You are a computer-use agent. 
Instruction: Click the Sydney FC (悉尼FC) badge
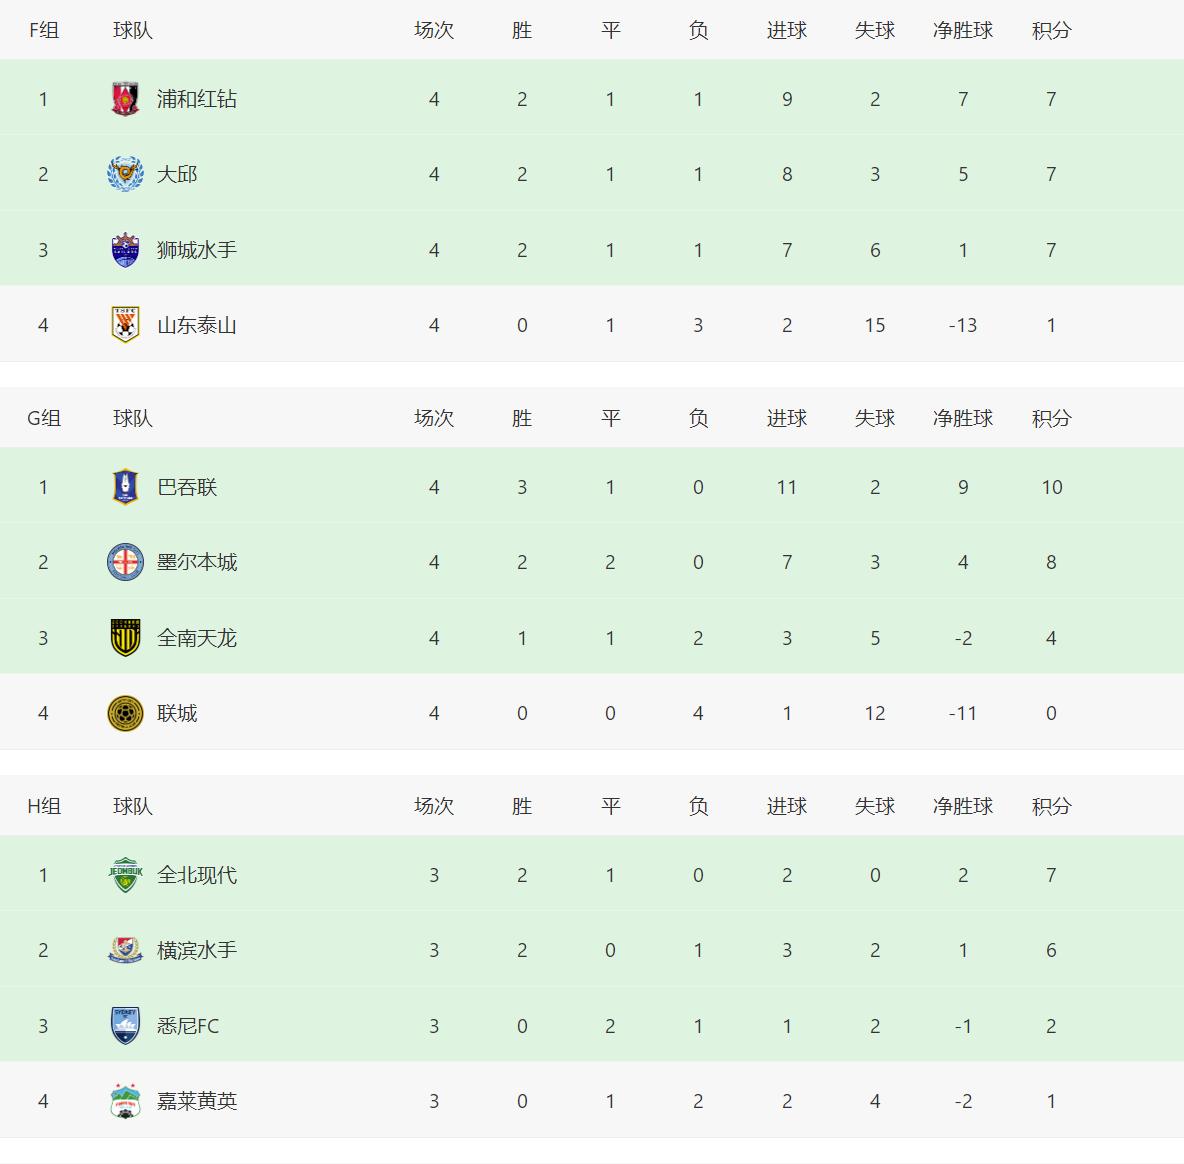pos(125,1026)
